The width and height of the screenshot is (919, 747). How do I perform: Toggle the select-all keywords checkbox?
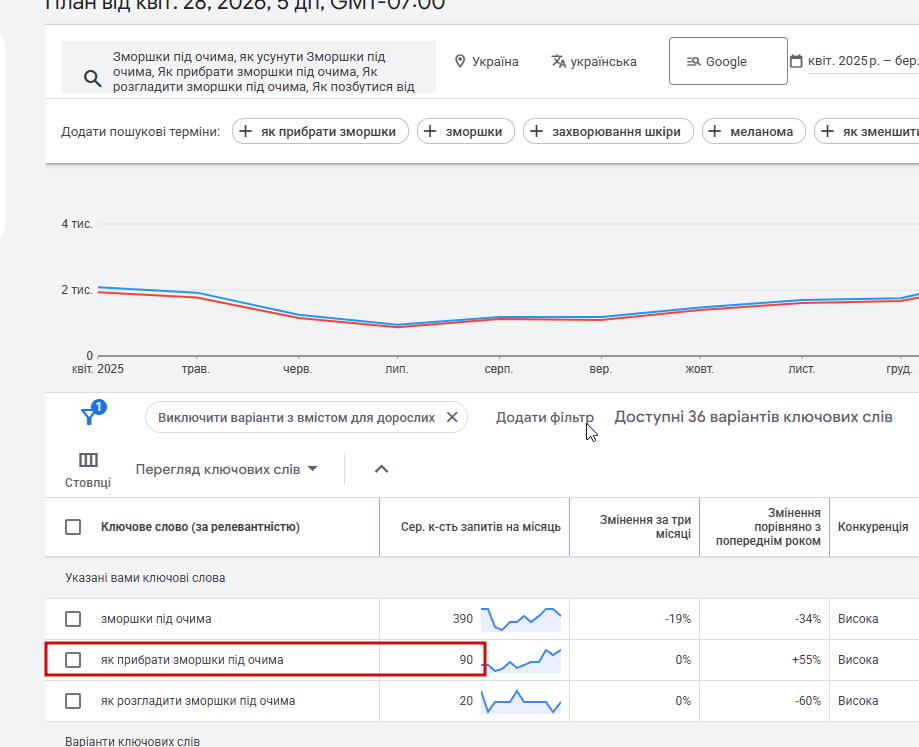[x=73, y=527]
